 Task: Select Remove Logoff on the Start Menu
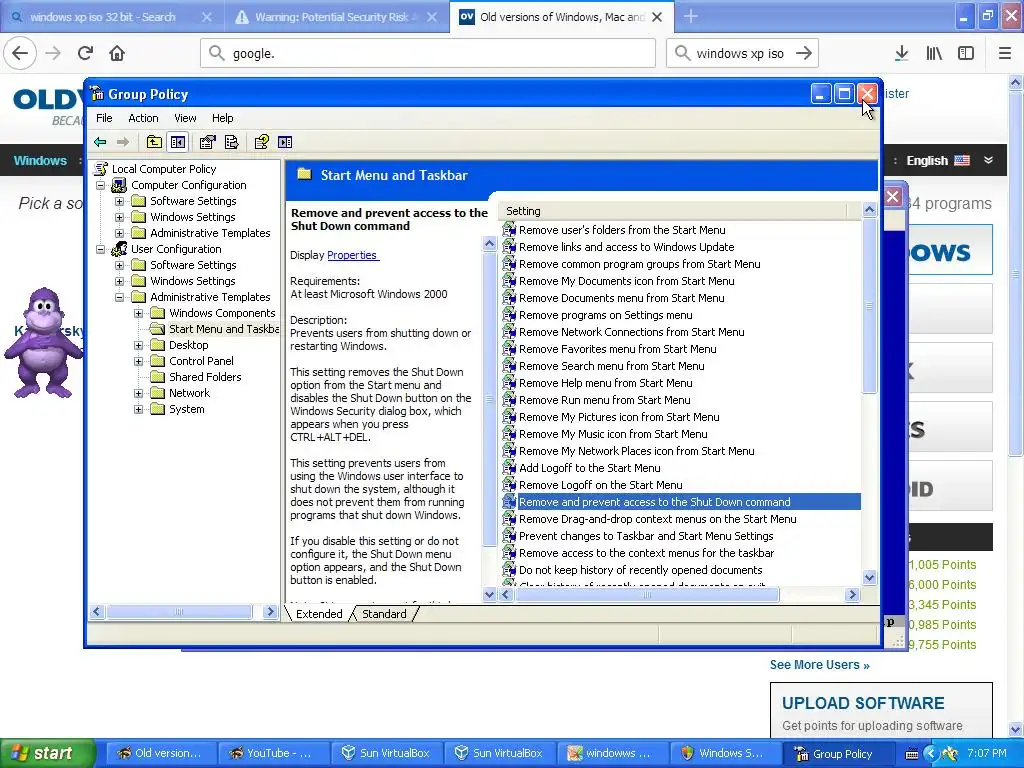coord(600,485)
